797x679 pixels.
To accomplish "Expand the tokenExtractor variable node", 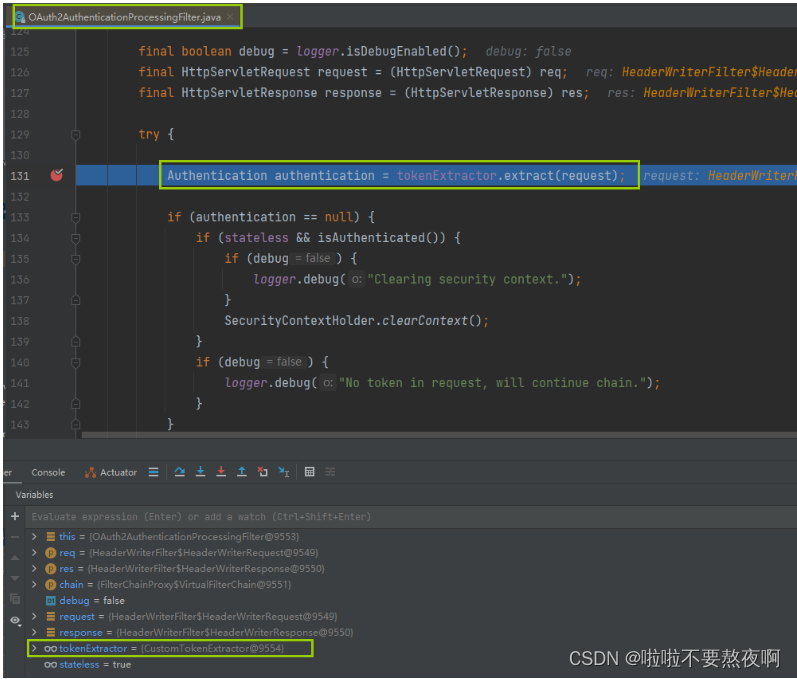I will click(x=35, y=649).
